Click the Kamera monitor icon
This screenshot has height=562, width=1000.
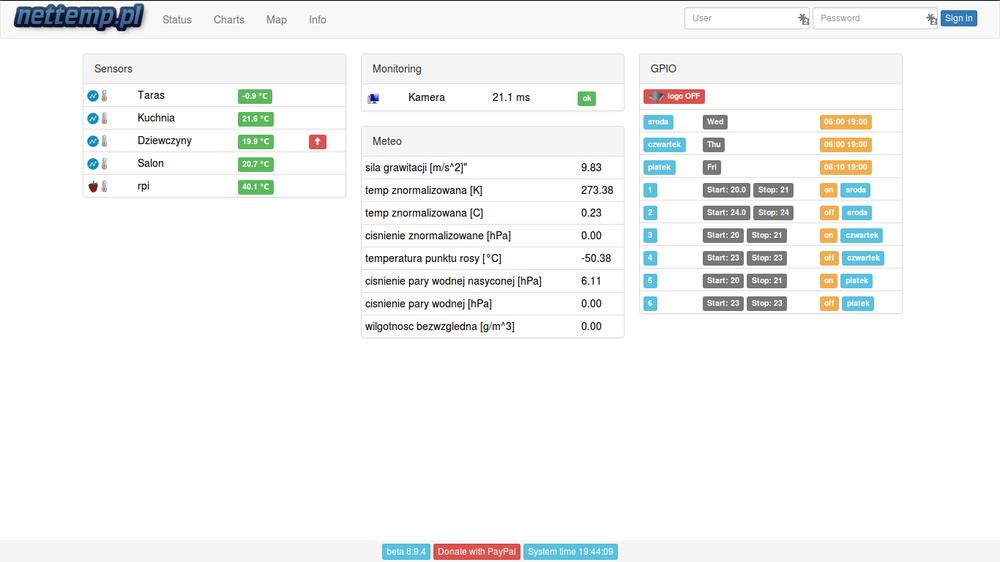pyautogui.click(x=373, y=98)
